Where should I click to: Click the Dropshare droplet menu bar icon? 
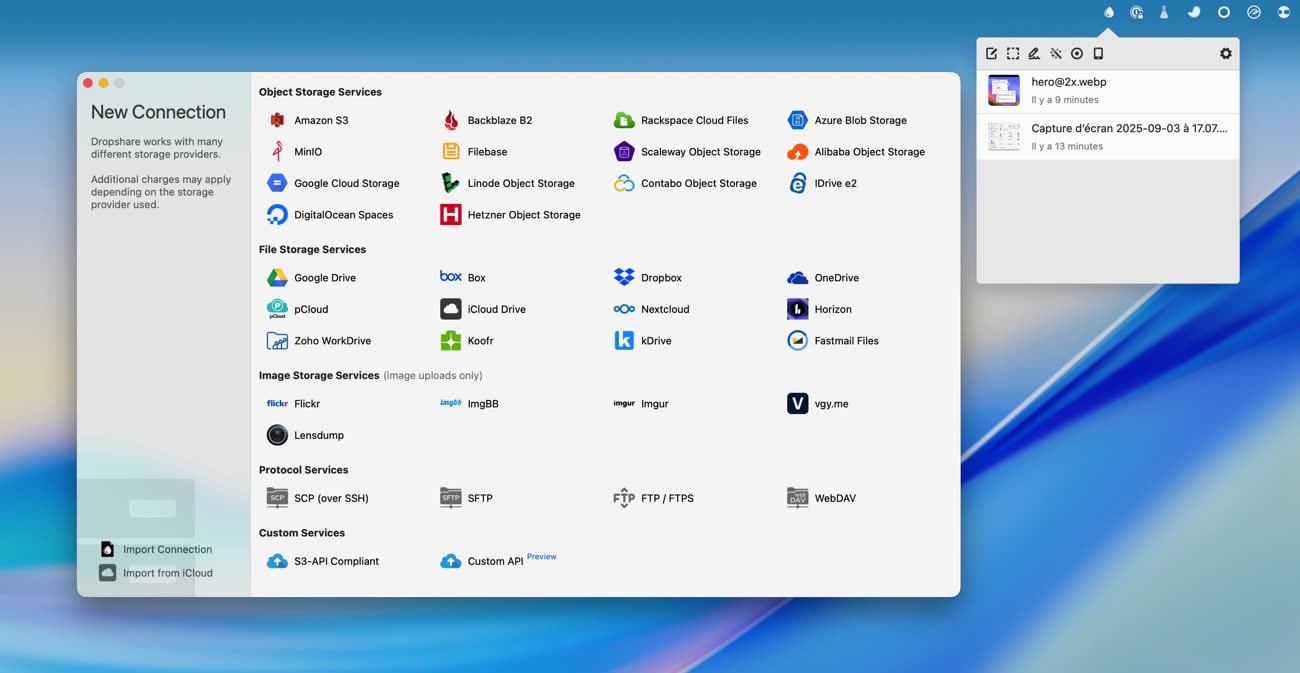click(1108, 13)
